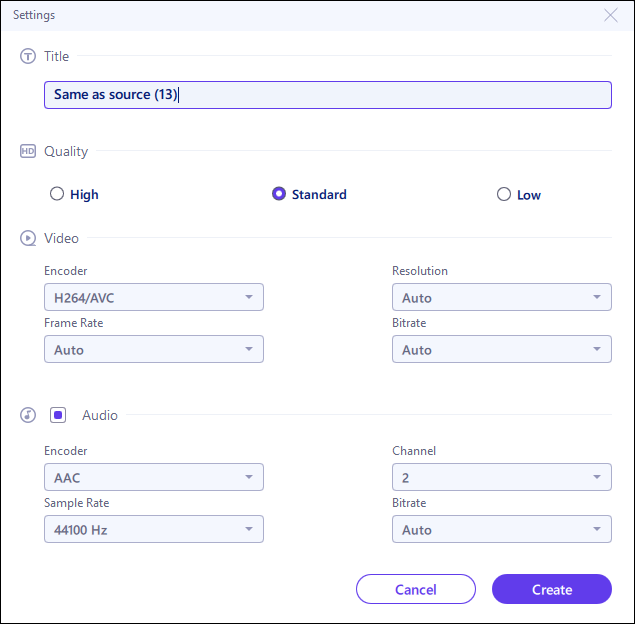
Task: Select the Low quality option
Action: pyautogui.click(x=504, y=195)
